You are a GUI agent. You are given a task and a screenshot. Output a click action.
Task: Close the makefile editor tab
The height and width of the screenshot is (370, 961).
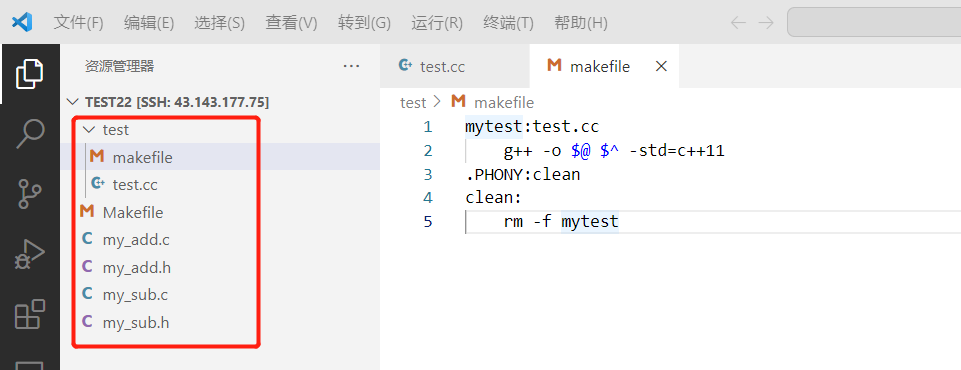tap(661, 66)
